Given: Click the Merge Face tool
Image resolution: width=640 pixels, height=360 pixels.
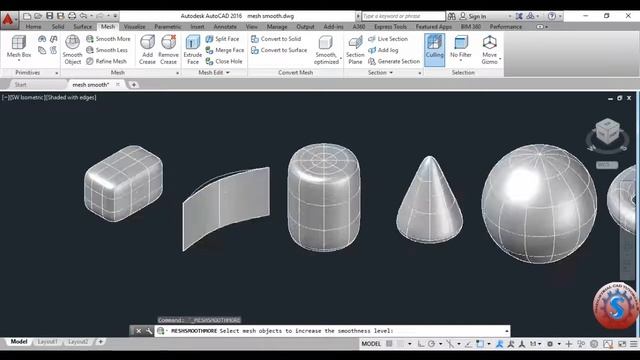Looking at the screenshot, I should click(224, 50).
